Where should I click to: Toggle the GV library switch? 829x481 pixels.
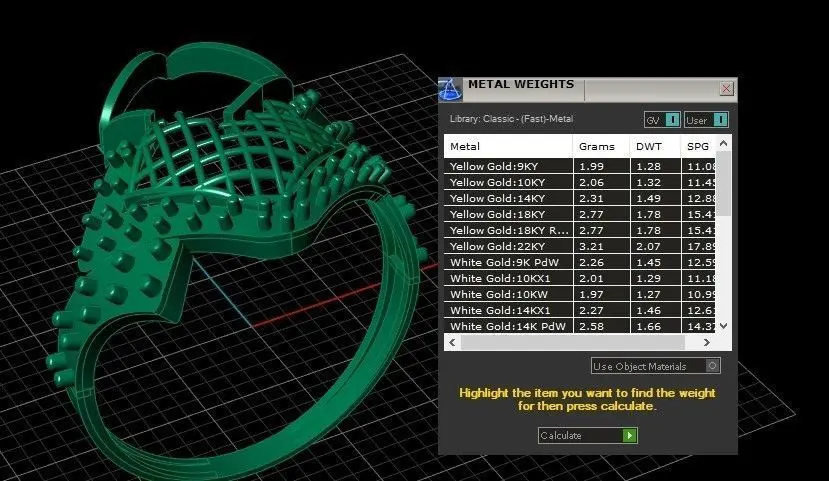[662, 120]
